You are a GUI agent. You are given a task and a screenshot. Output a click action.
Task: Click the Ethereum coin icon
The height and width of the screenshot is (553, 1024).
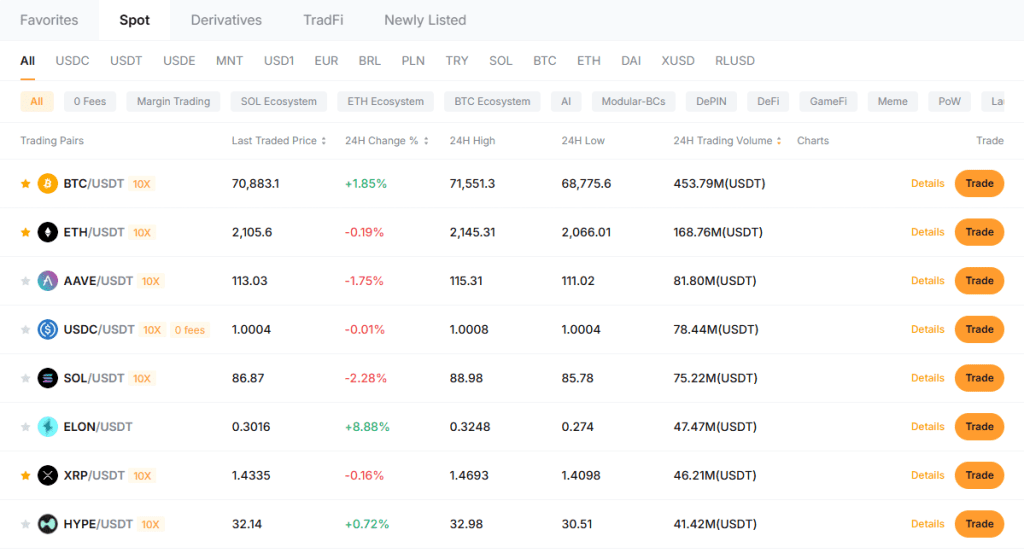coord(48,232)
